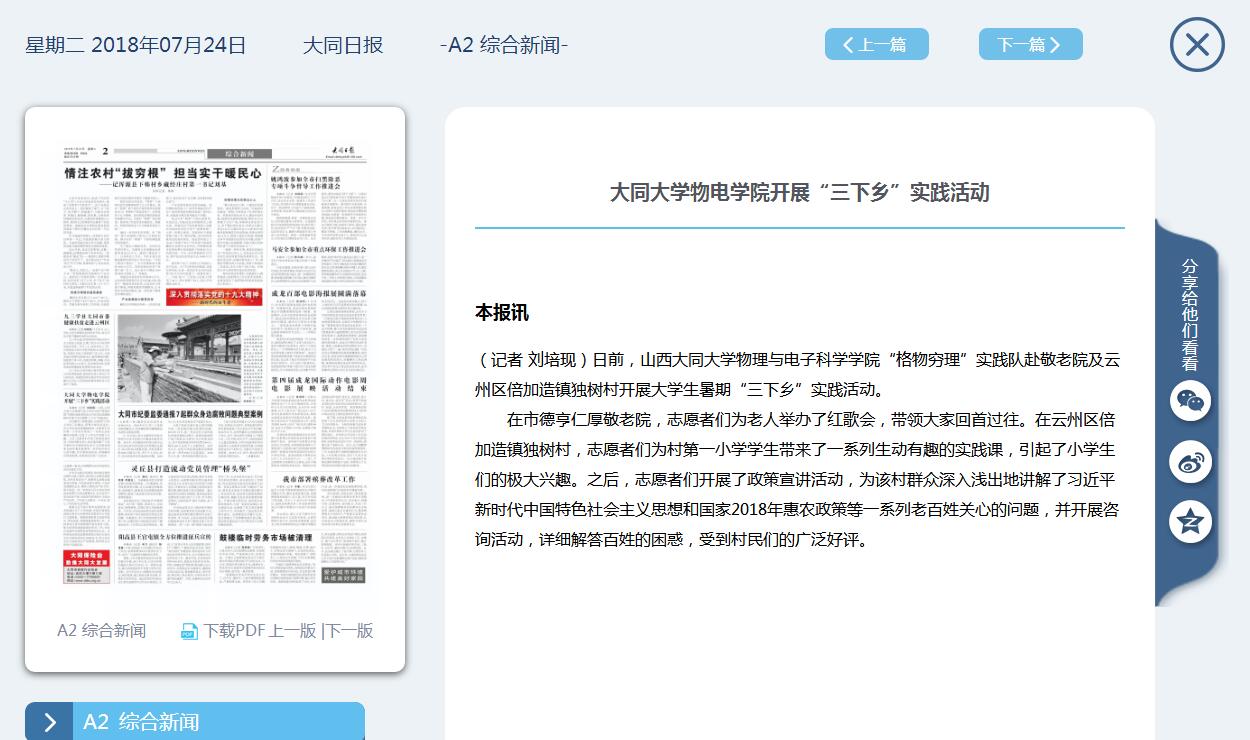This screenshot has height=740, width=1250.
Task: Click the 分享给他们看看 share label
Action: coord(1190,314)
